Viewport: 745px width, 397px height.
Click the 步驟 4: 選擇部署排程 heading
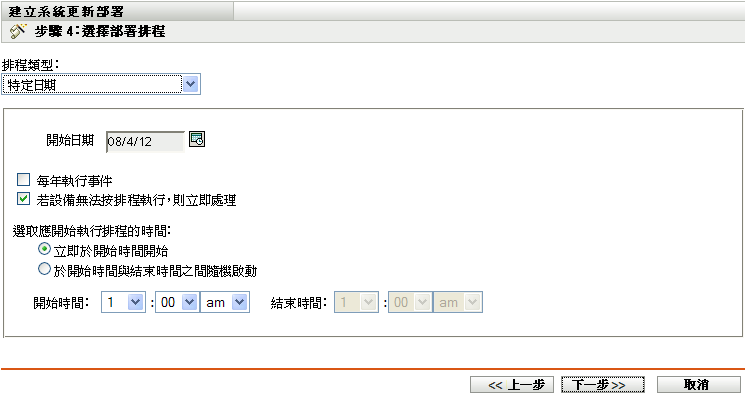(100, 31)
